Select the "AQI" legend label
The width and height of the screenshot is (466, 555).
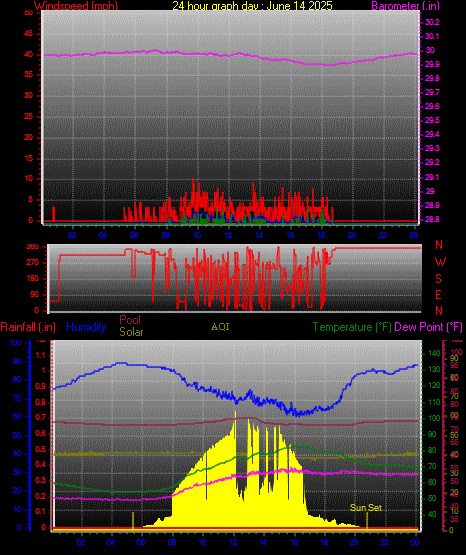pyautogui.click(x=220, y=327)
